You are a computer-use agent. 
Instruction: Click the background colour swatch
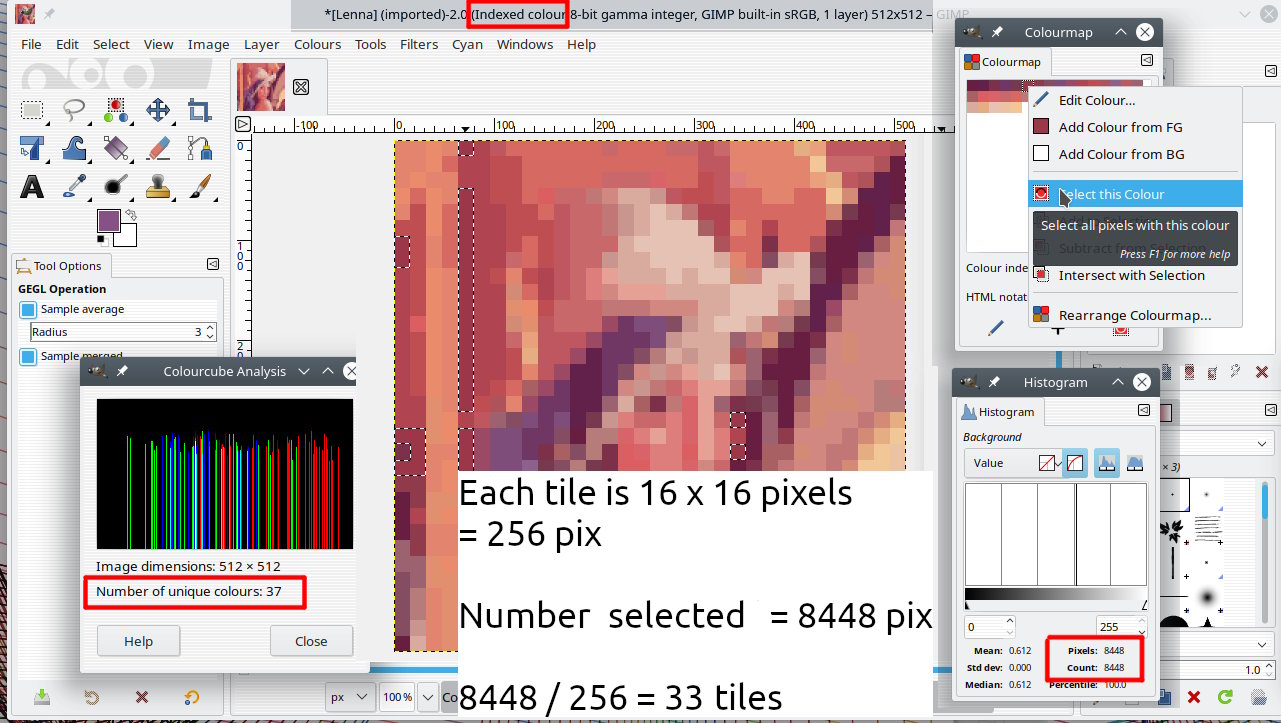pyautogui.click(x=127, y=236)
